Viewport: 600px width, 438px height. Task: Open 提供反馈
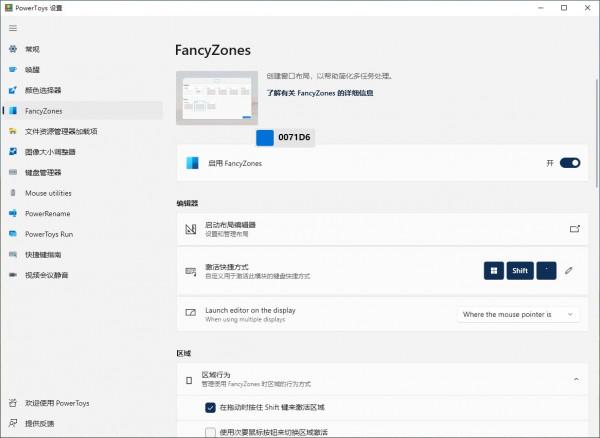(82, 423)
